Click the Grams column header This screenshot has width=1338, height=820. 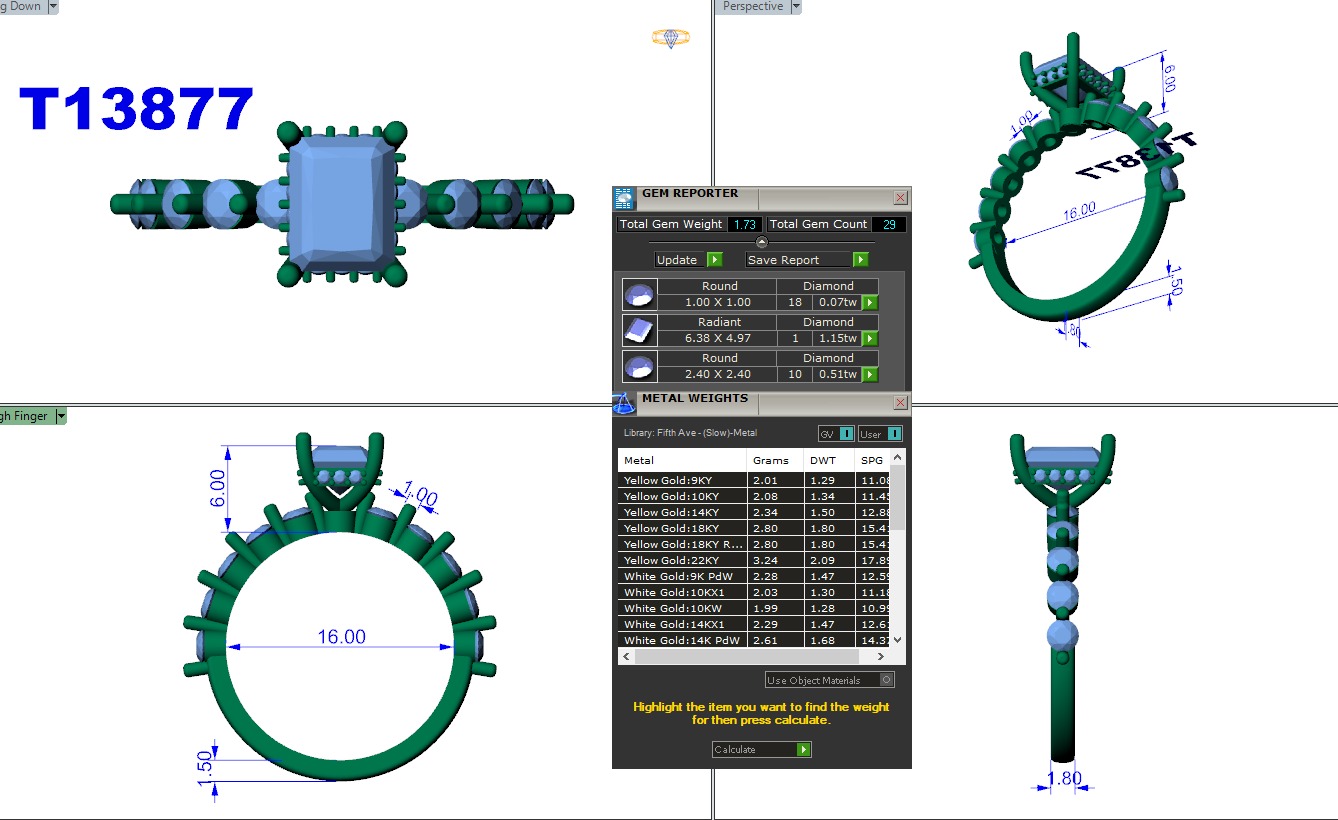click(770, 461)
